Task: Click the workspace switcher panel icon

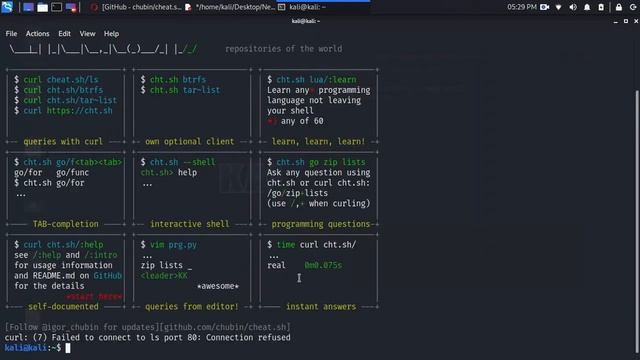Action: point(71,7)
